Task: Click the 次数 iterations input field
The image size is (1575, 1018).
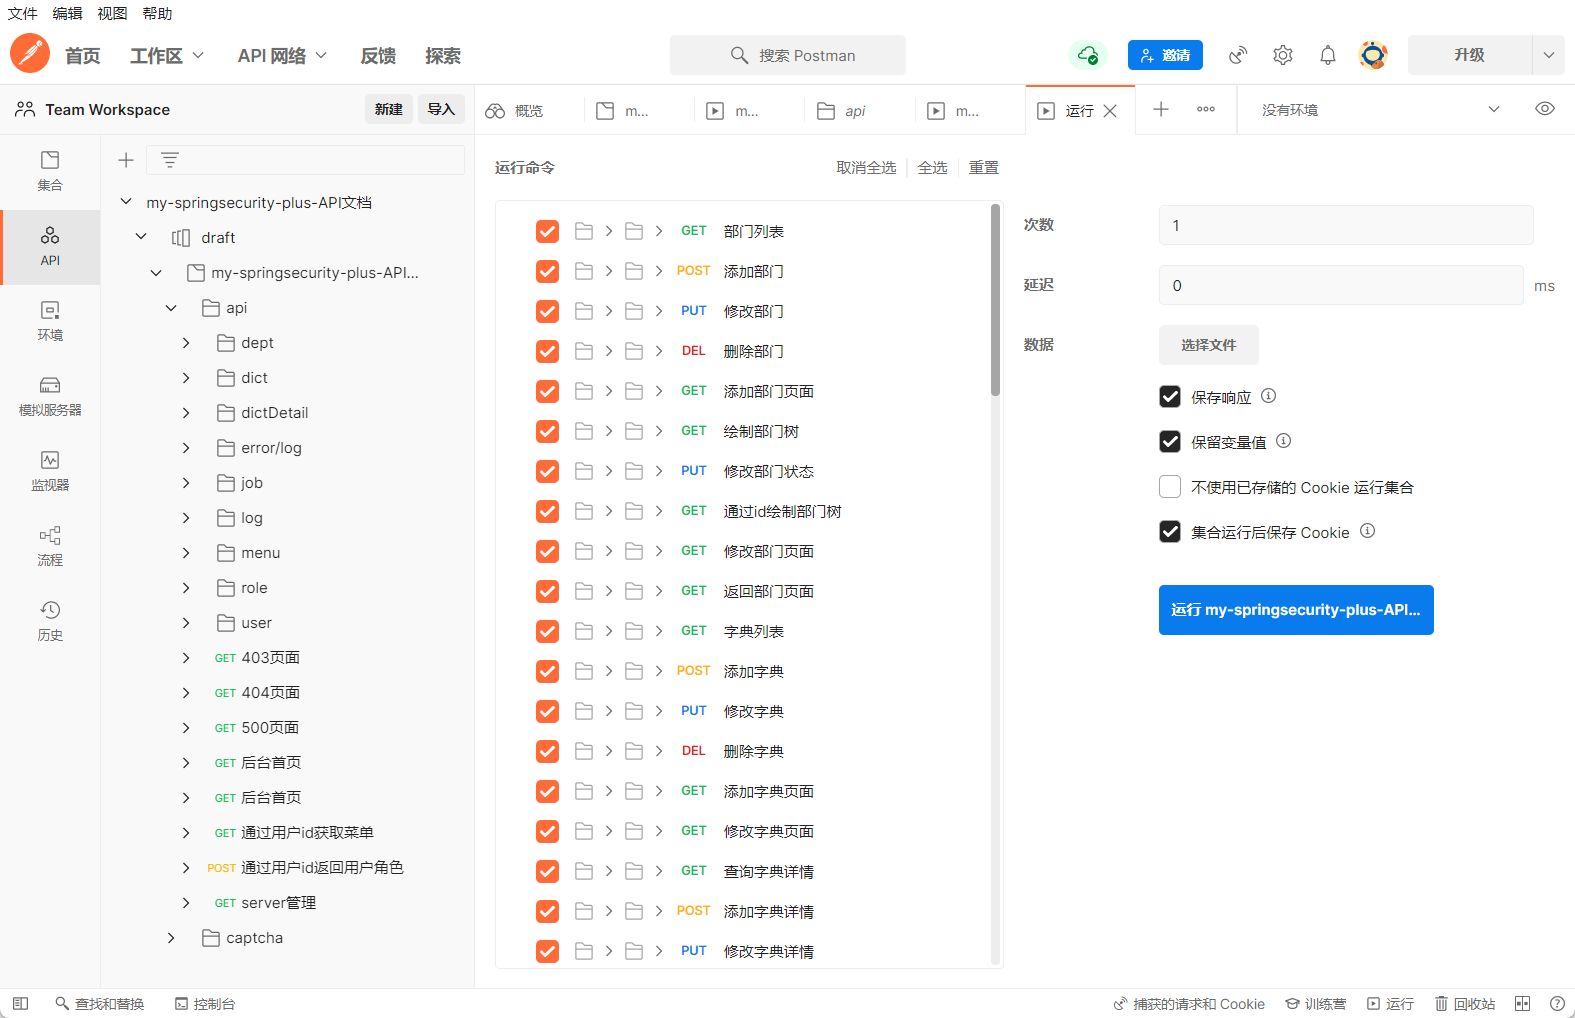Action: tap(1346, 225)
